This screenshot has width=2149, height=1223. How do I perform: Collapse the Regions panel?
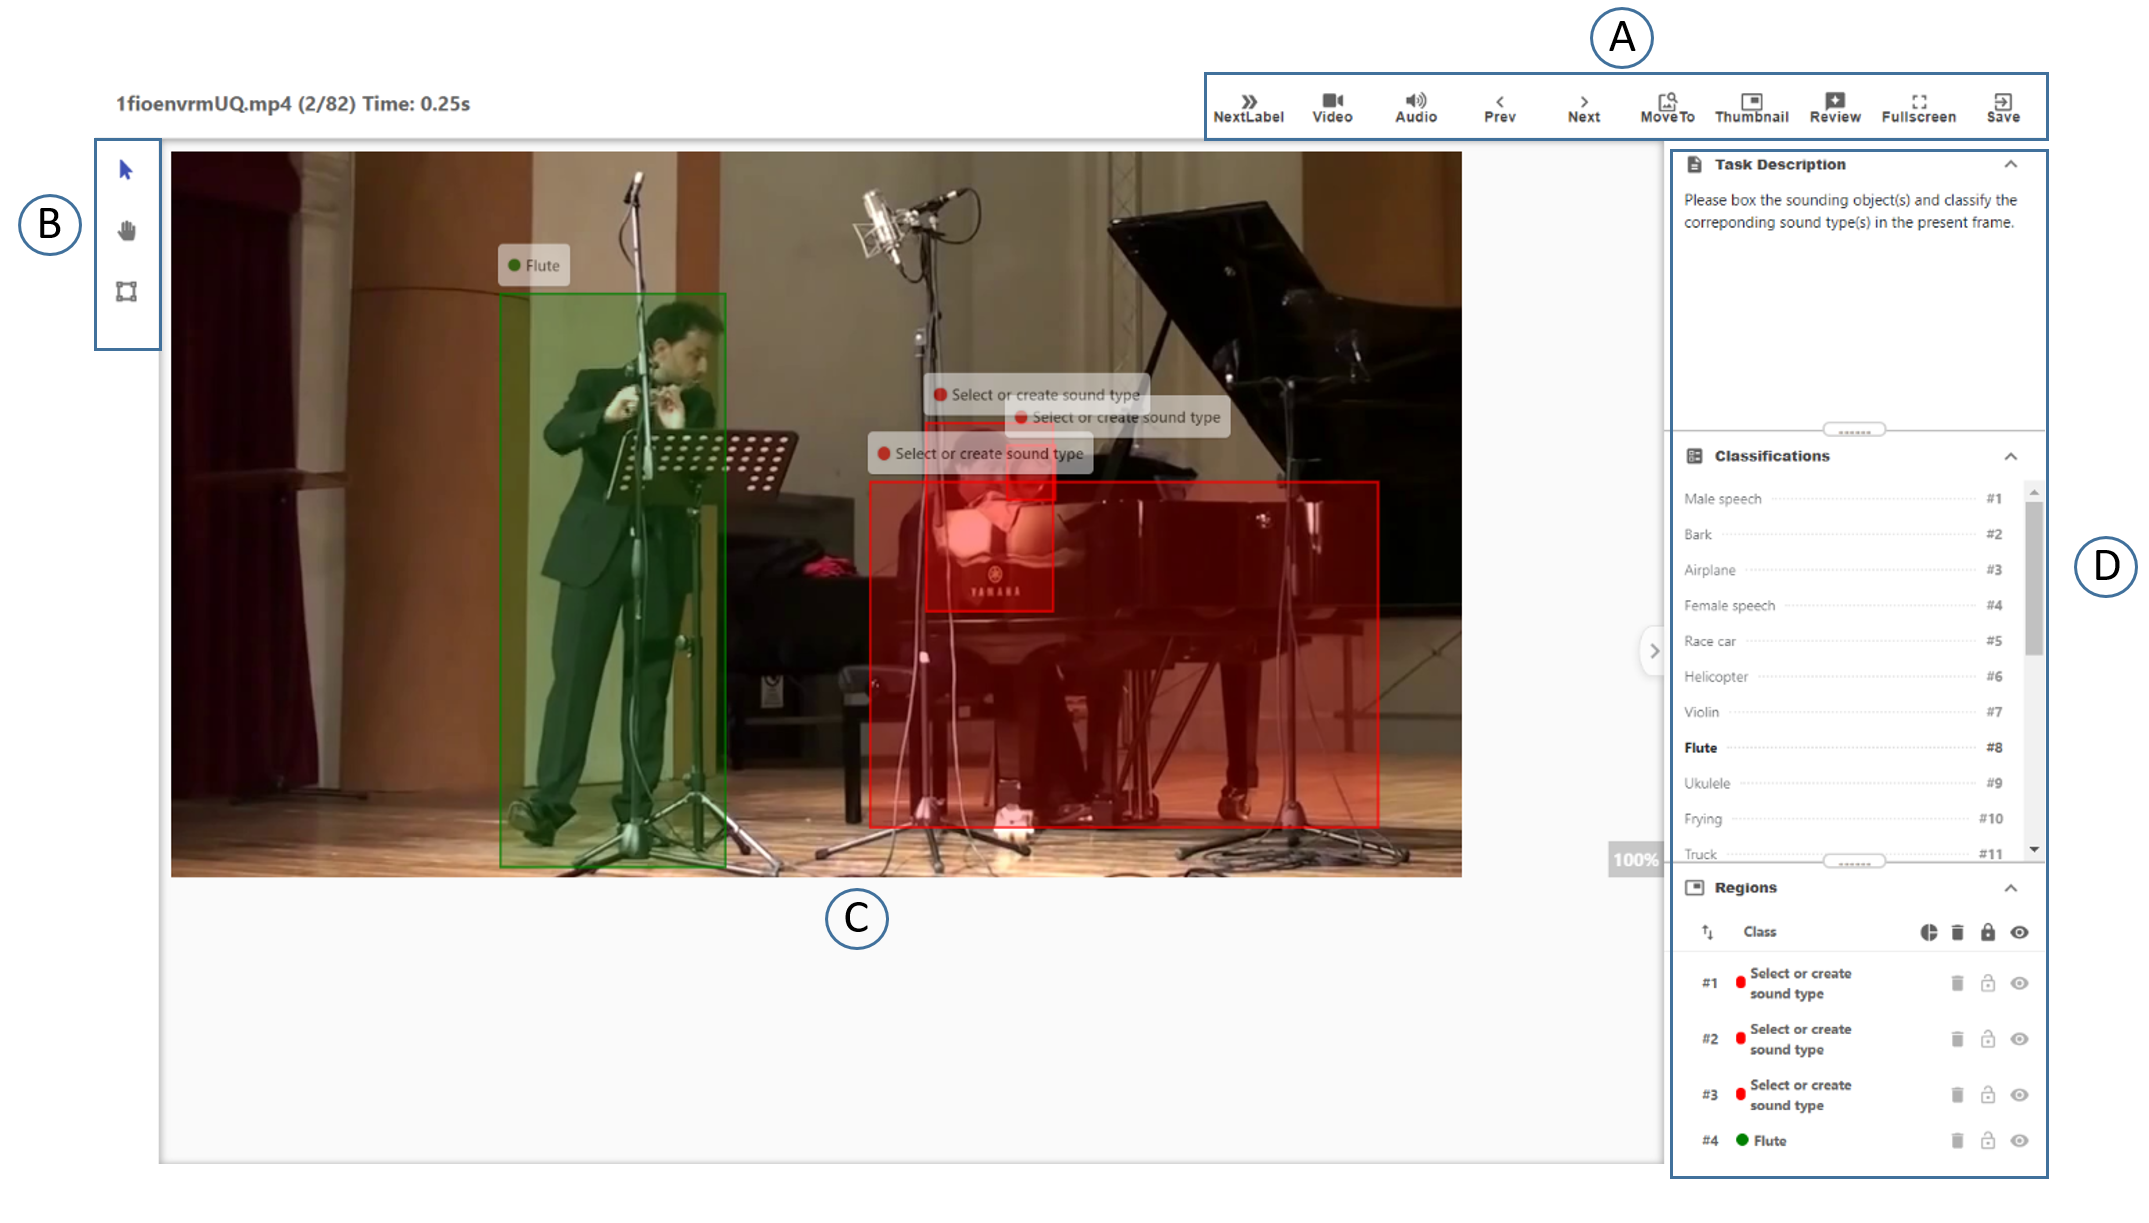point(2011,888)
